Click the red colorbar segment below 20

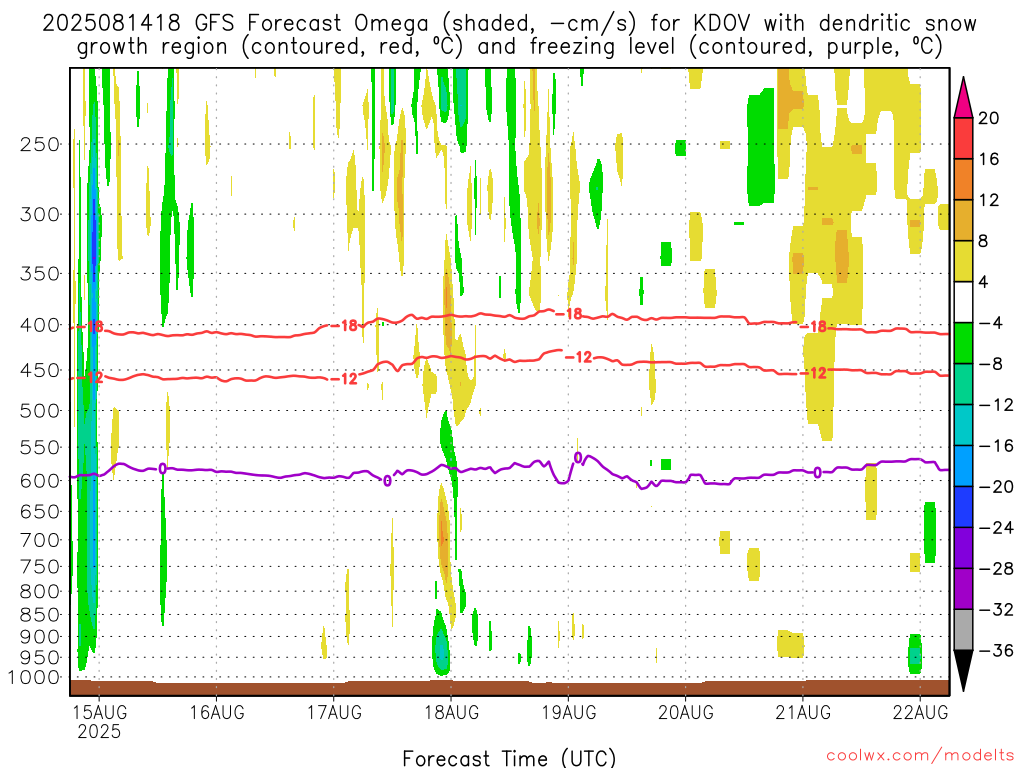coord(963,138)
